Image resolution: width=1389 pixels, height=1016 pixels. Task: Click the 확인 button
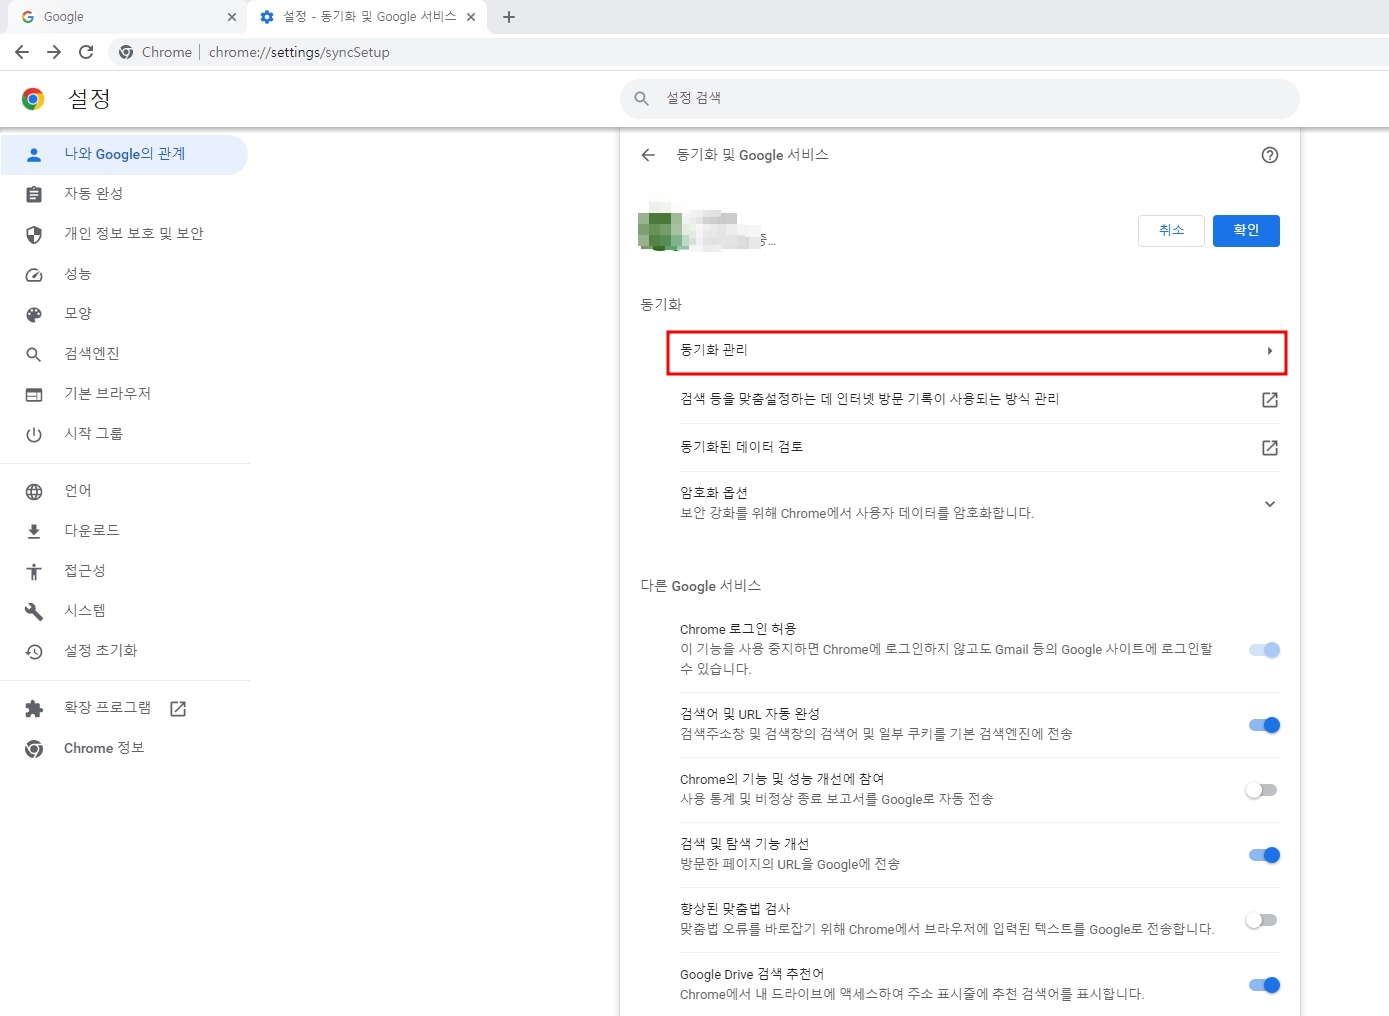tap(1246, 230)
